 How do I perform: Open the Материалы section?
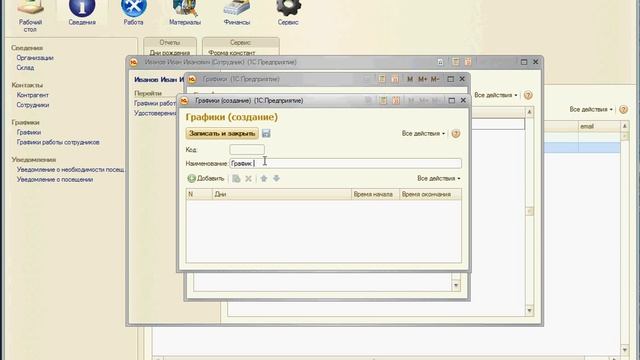[185, 13]
